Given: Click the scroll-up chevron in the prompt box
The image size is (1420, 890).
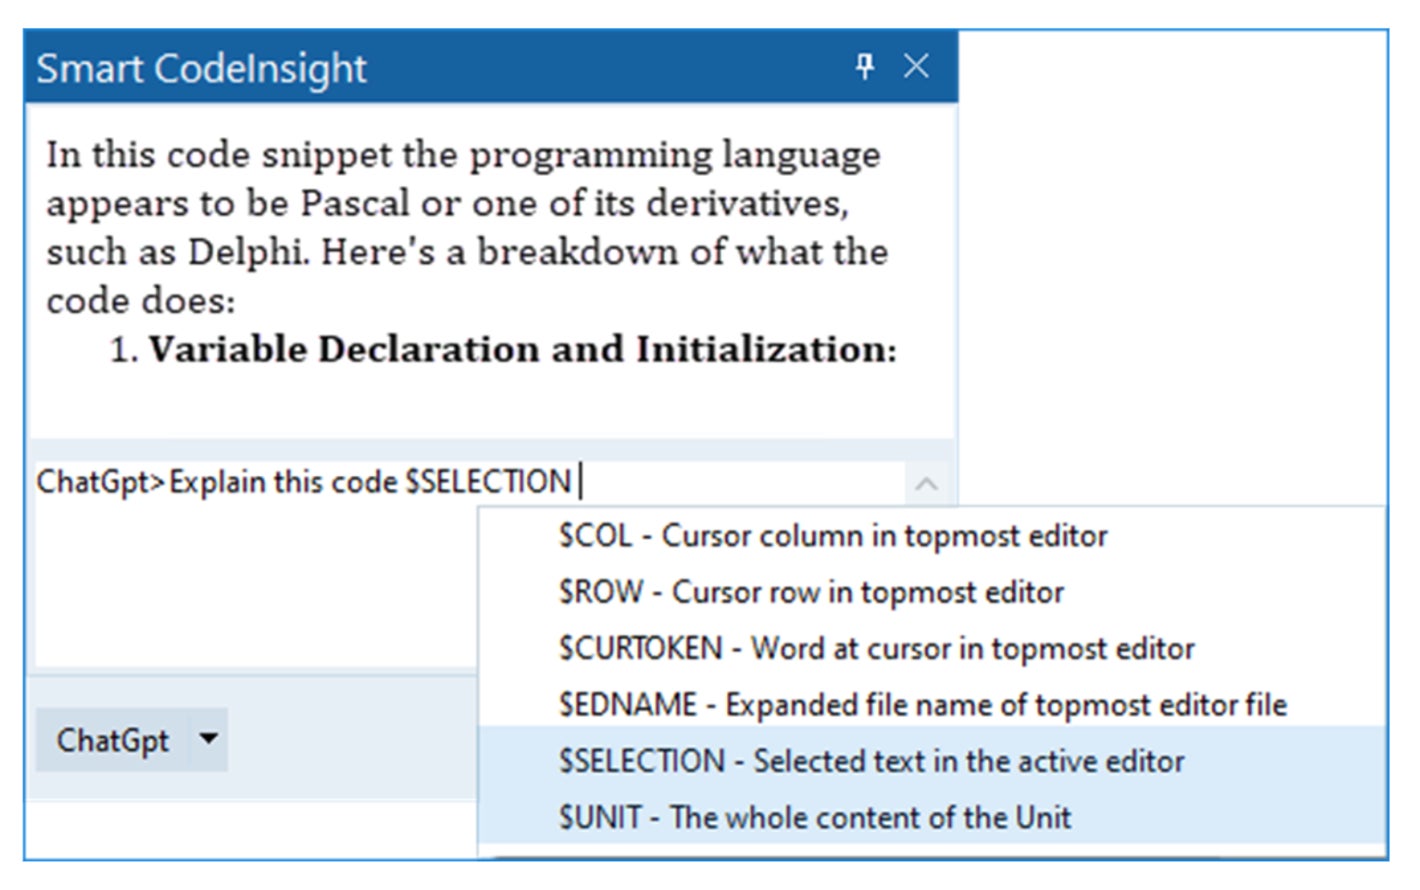Looking at the screenshot, I should [x=926, y=485].
